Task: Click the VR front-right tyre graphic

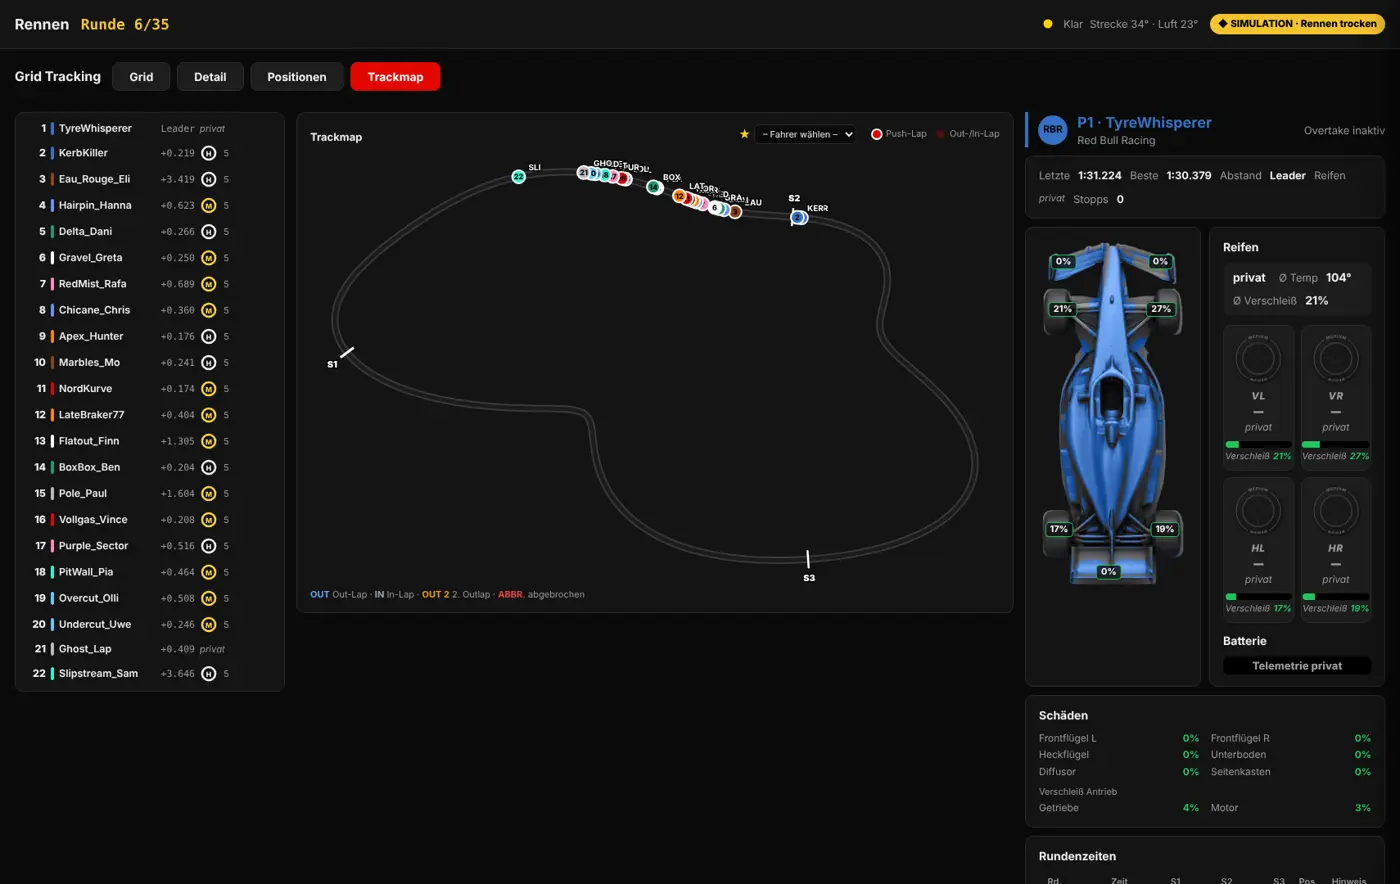Action: 1335,358
